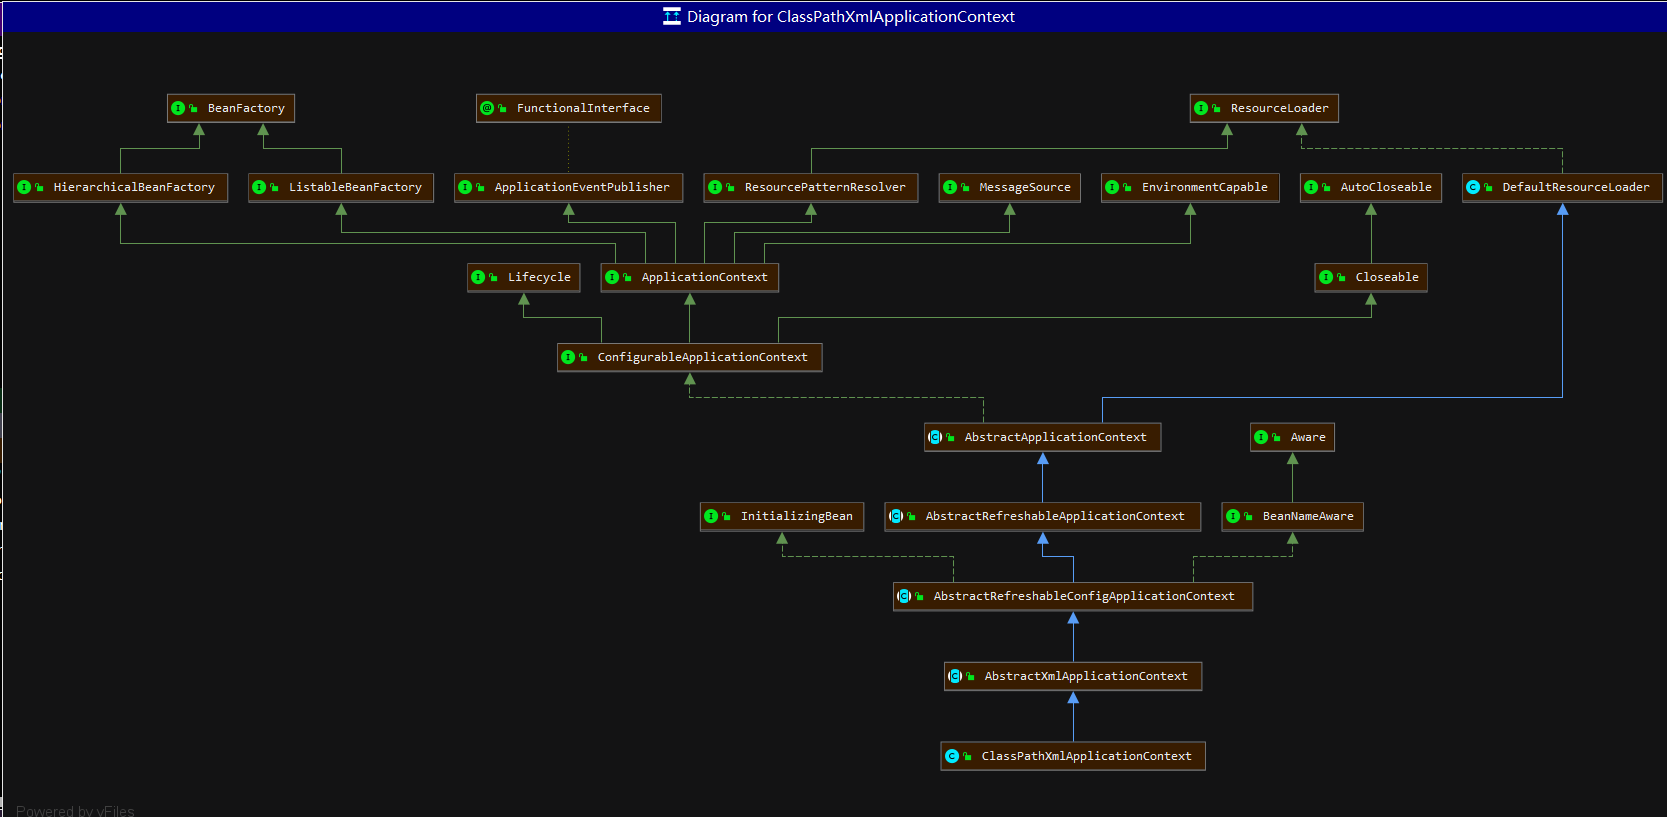Select the Closeable label
Screen dimensions: 1667x817
point(1387,277)
